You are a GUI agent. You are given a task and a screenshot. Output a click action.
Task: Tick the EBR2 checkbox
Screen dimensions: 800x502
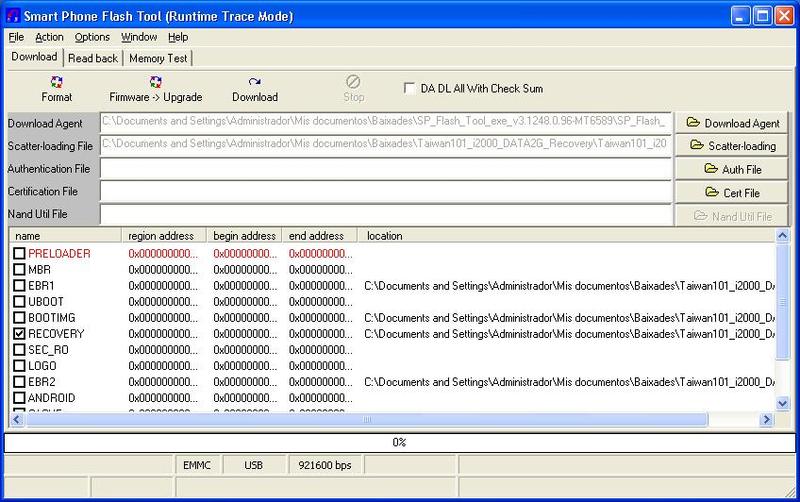click(19, 382)
